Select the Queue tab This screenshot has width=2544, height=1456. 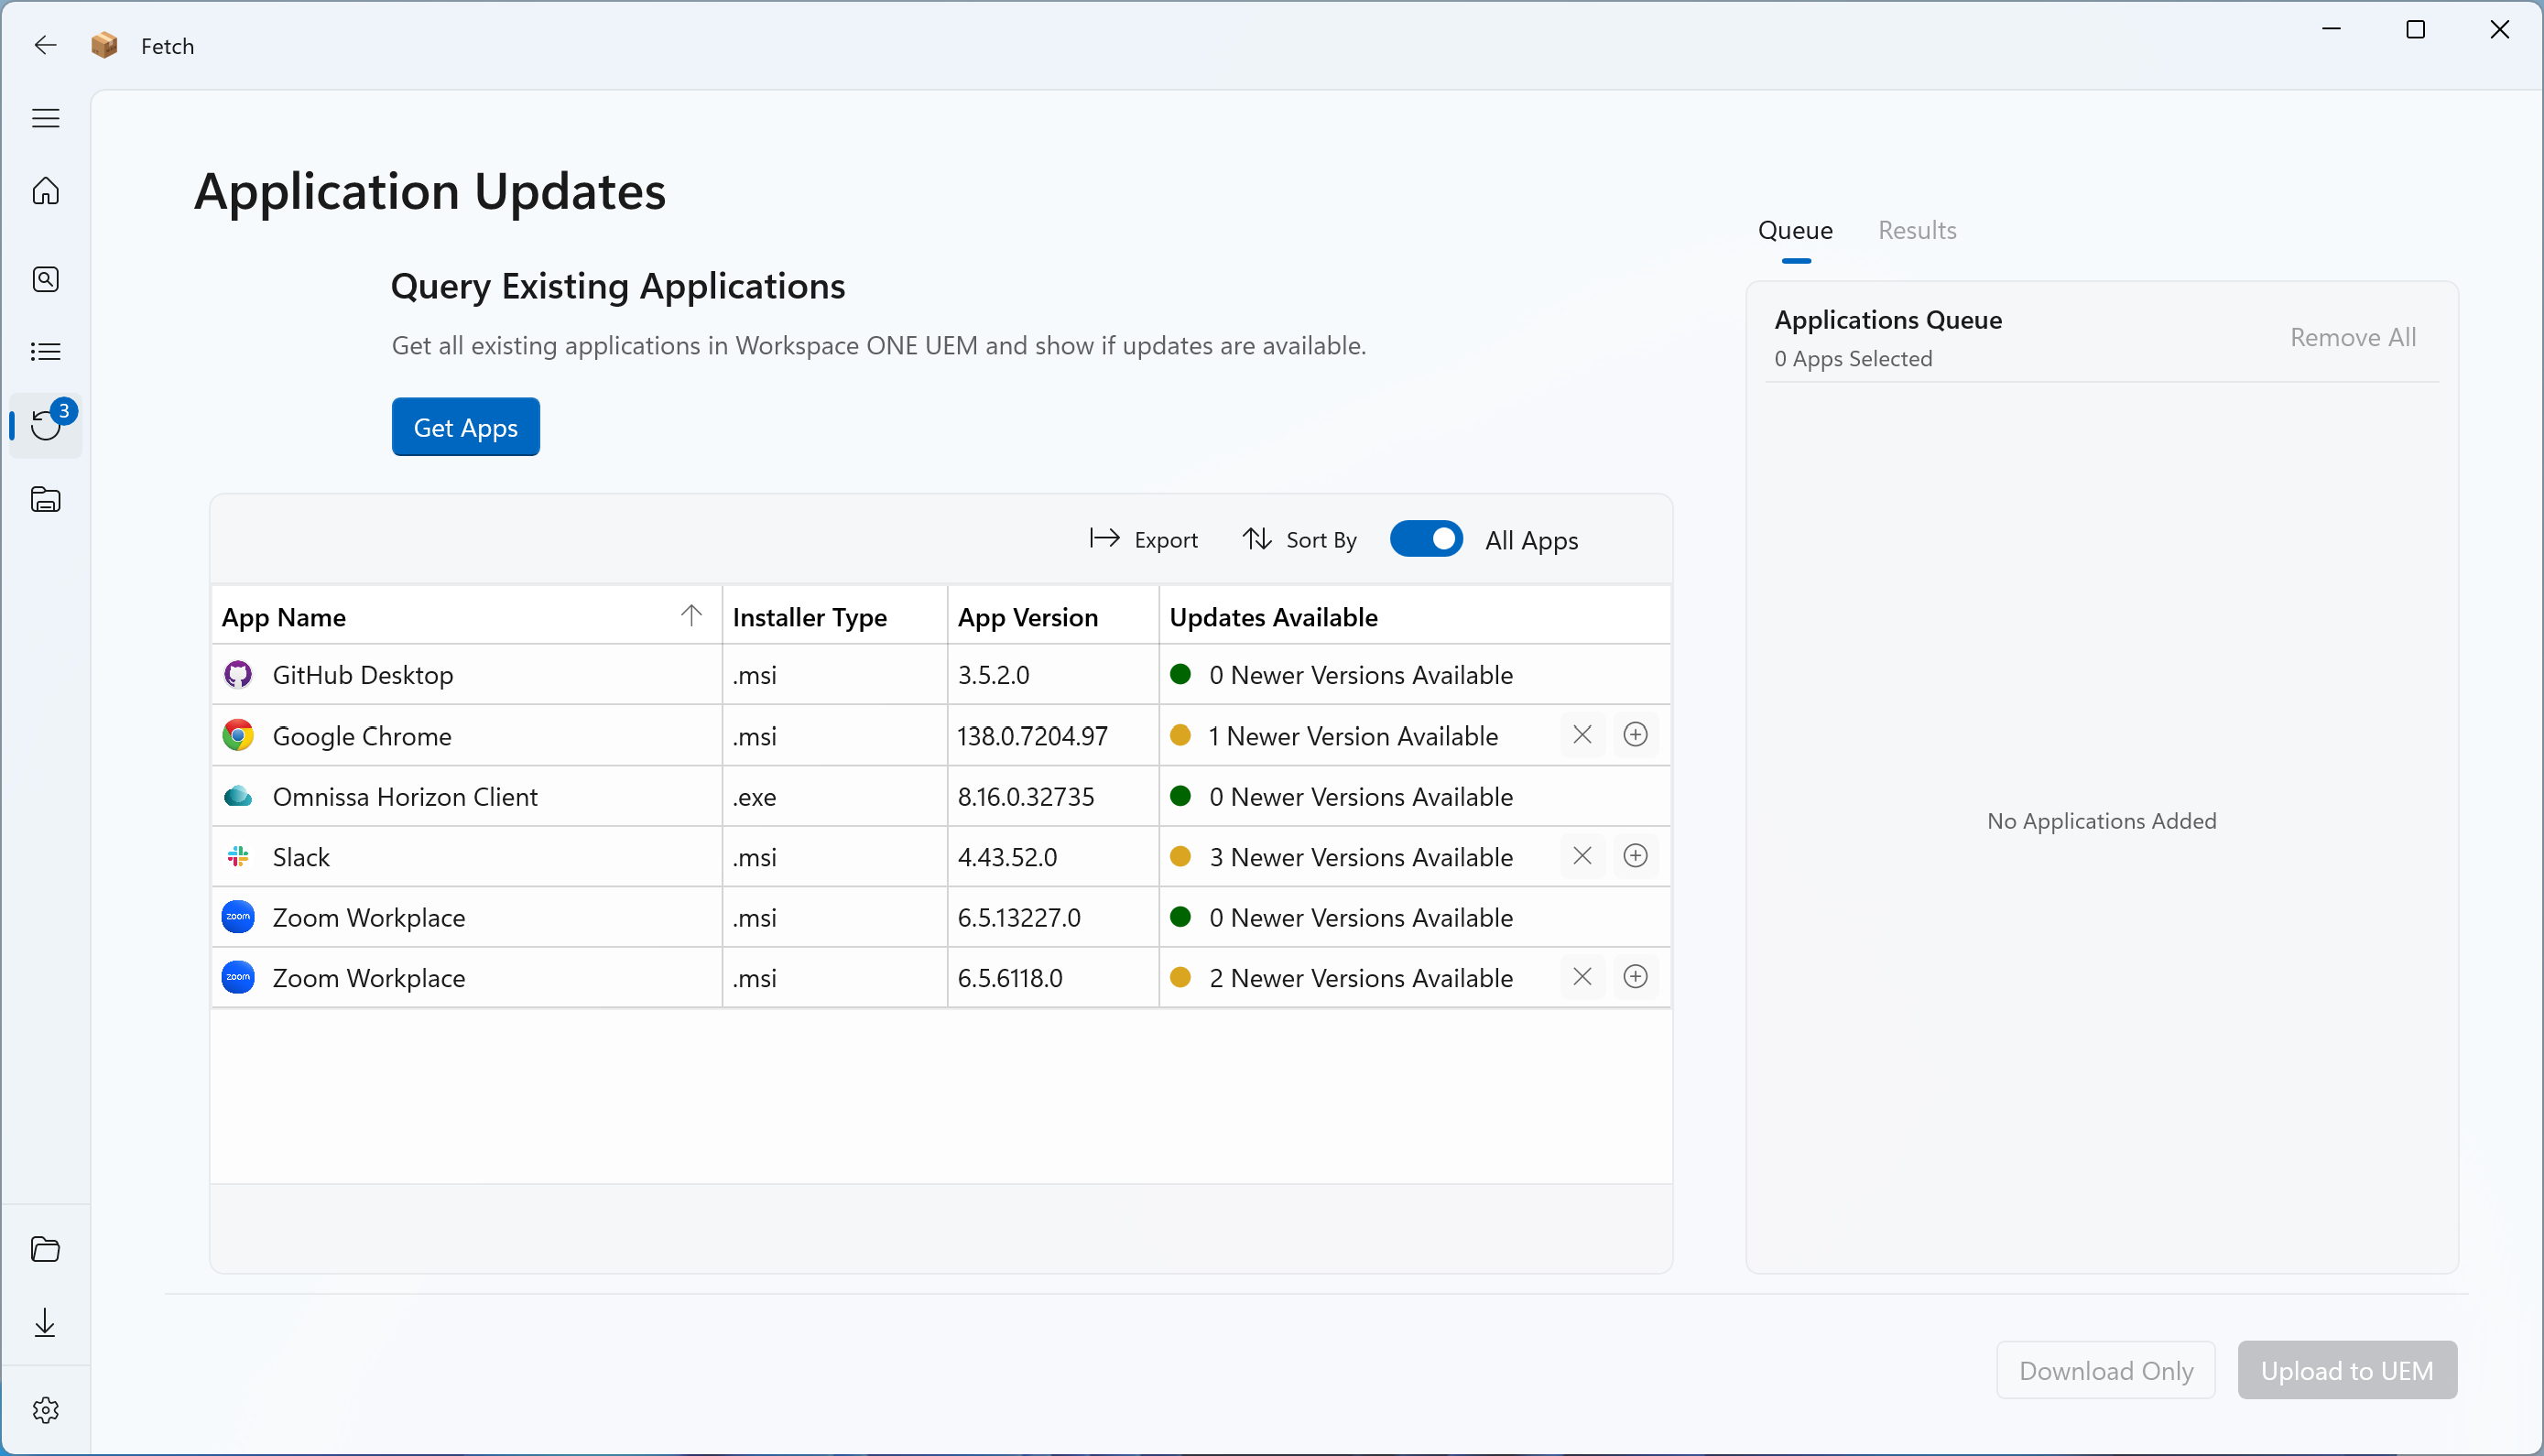coord(1795,230)
